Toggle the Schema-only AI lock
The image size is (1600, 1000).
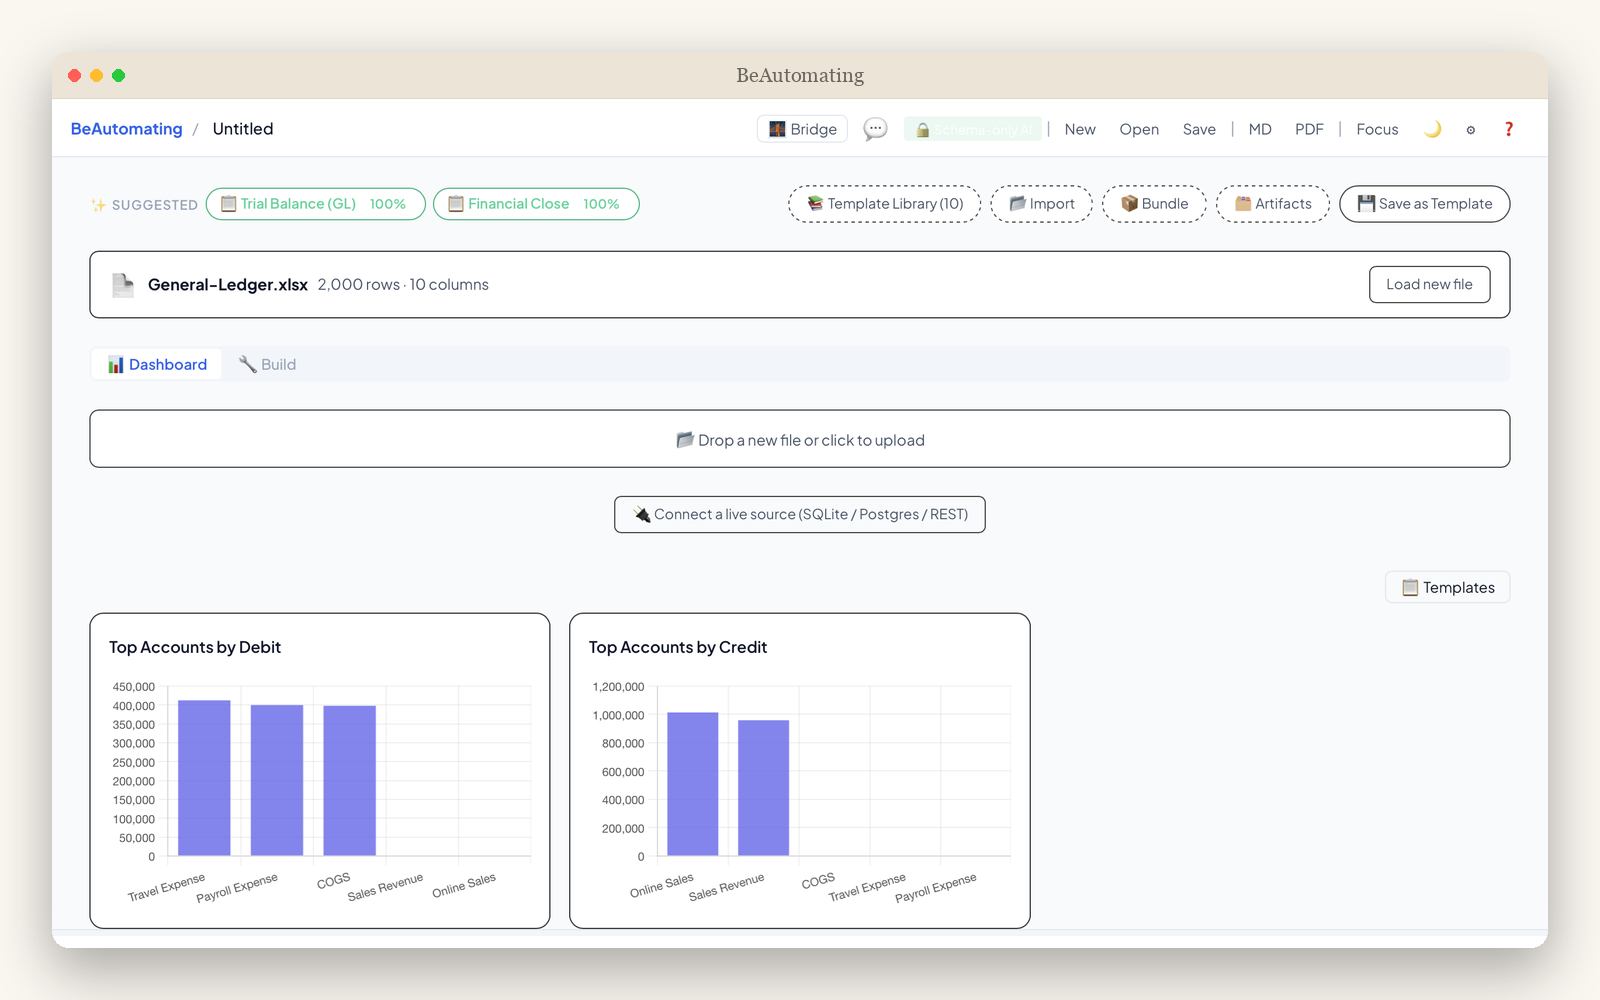click(973, 129)
